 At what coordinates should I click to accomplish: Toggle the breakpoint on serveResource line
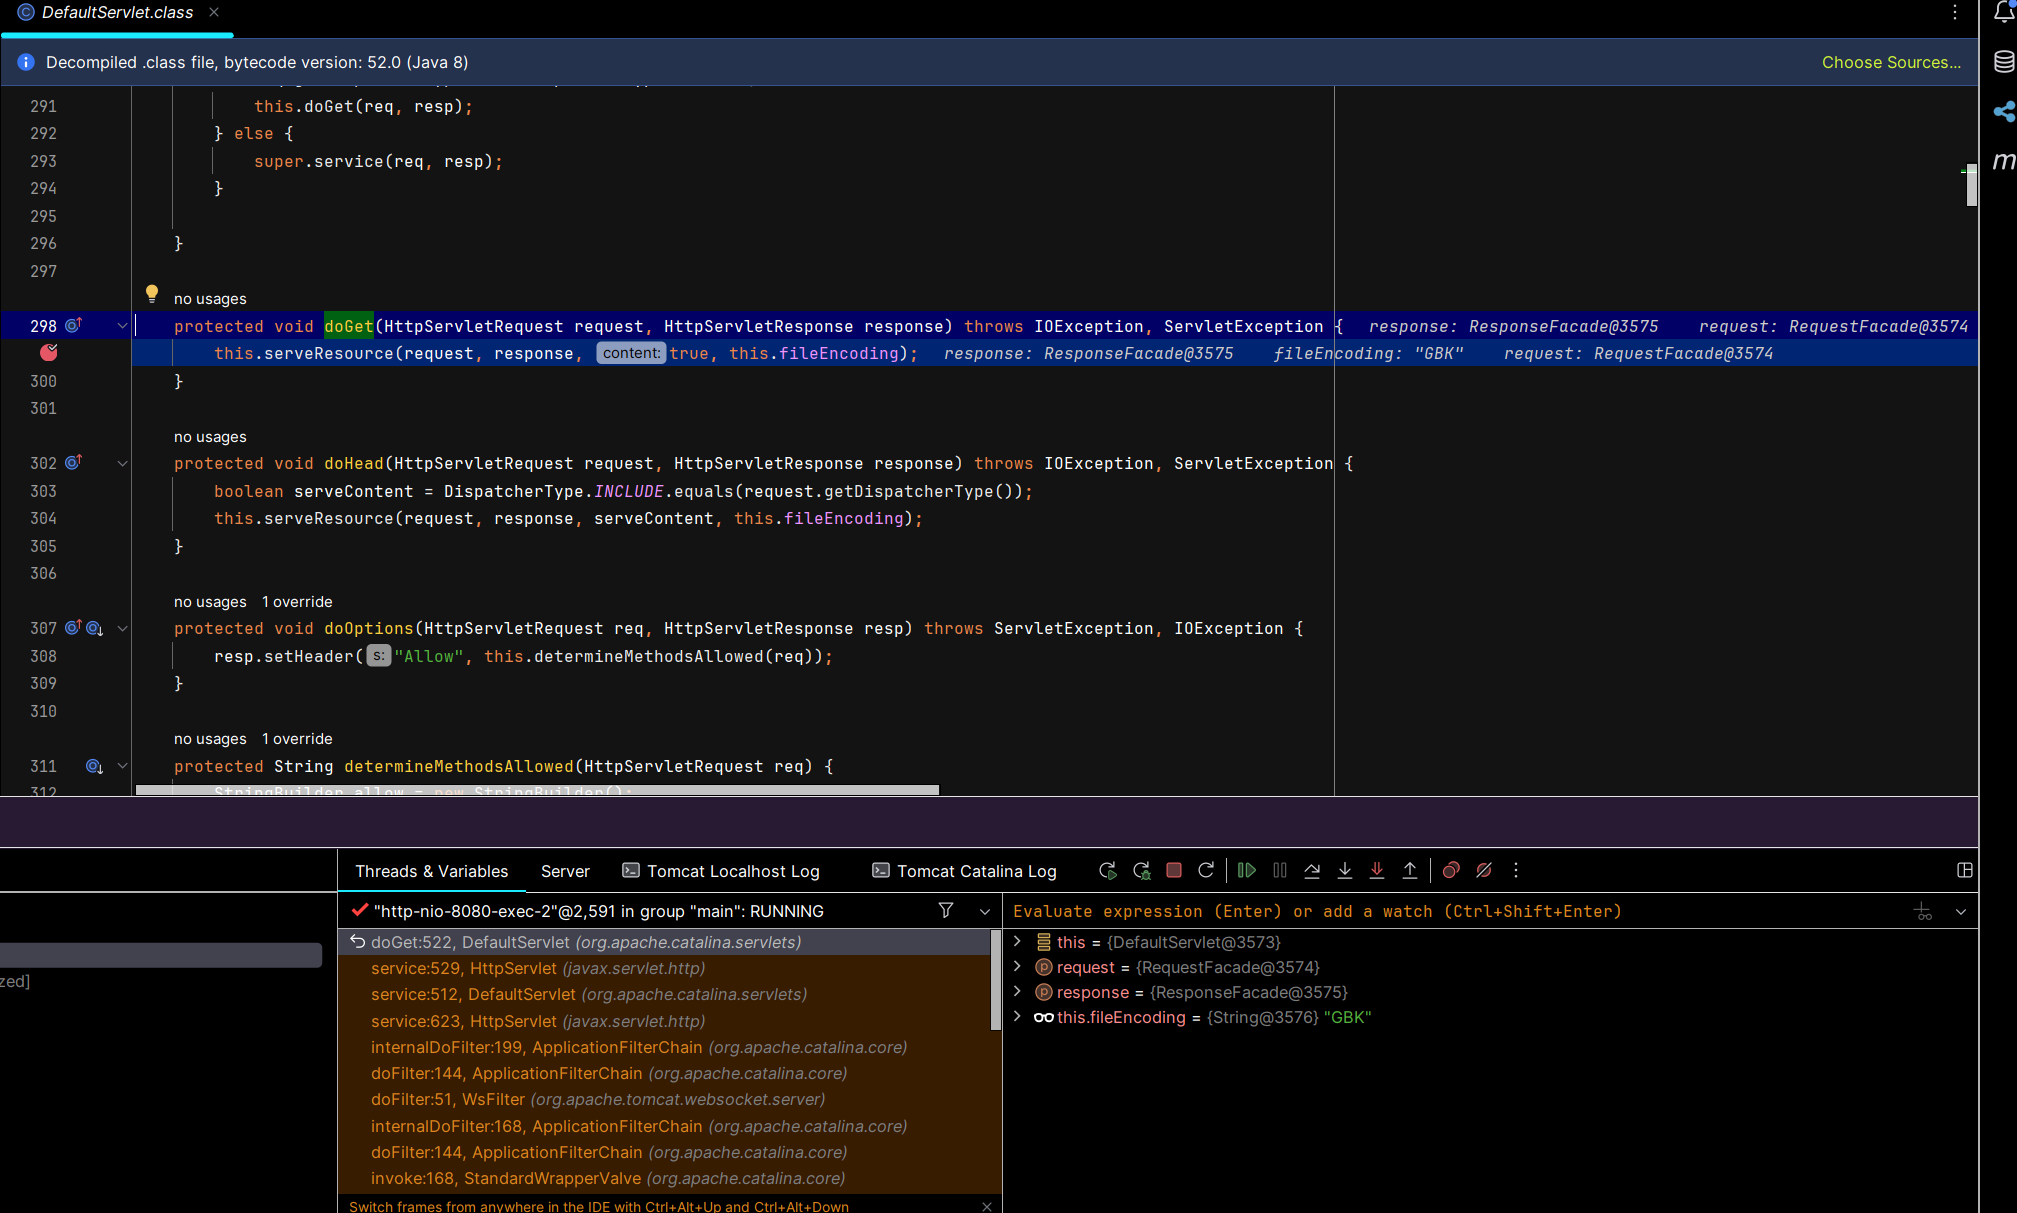click(x=48, y=353)
